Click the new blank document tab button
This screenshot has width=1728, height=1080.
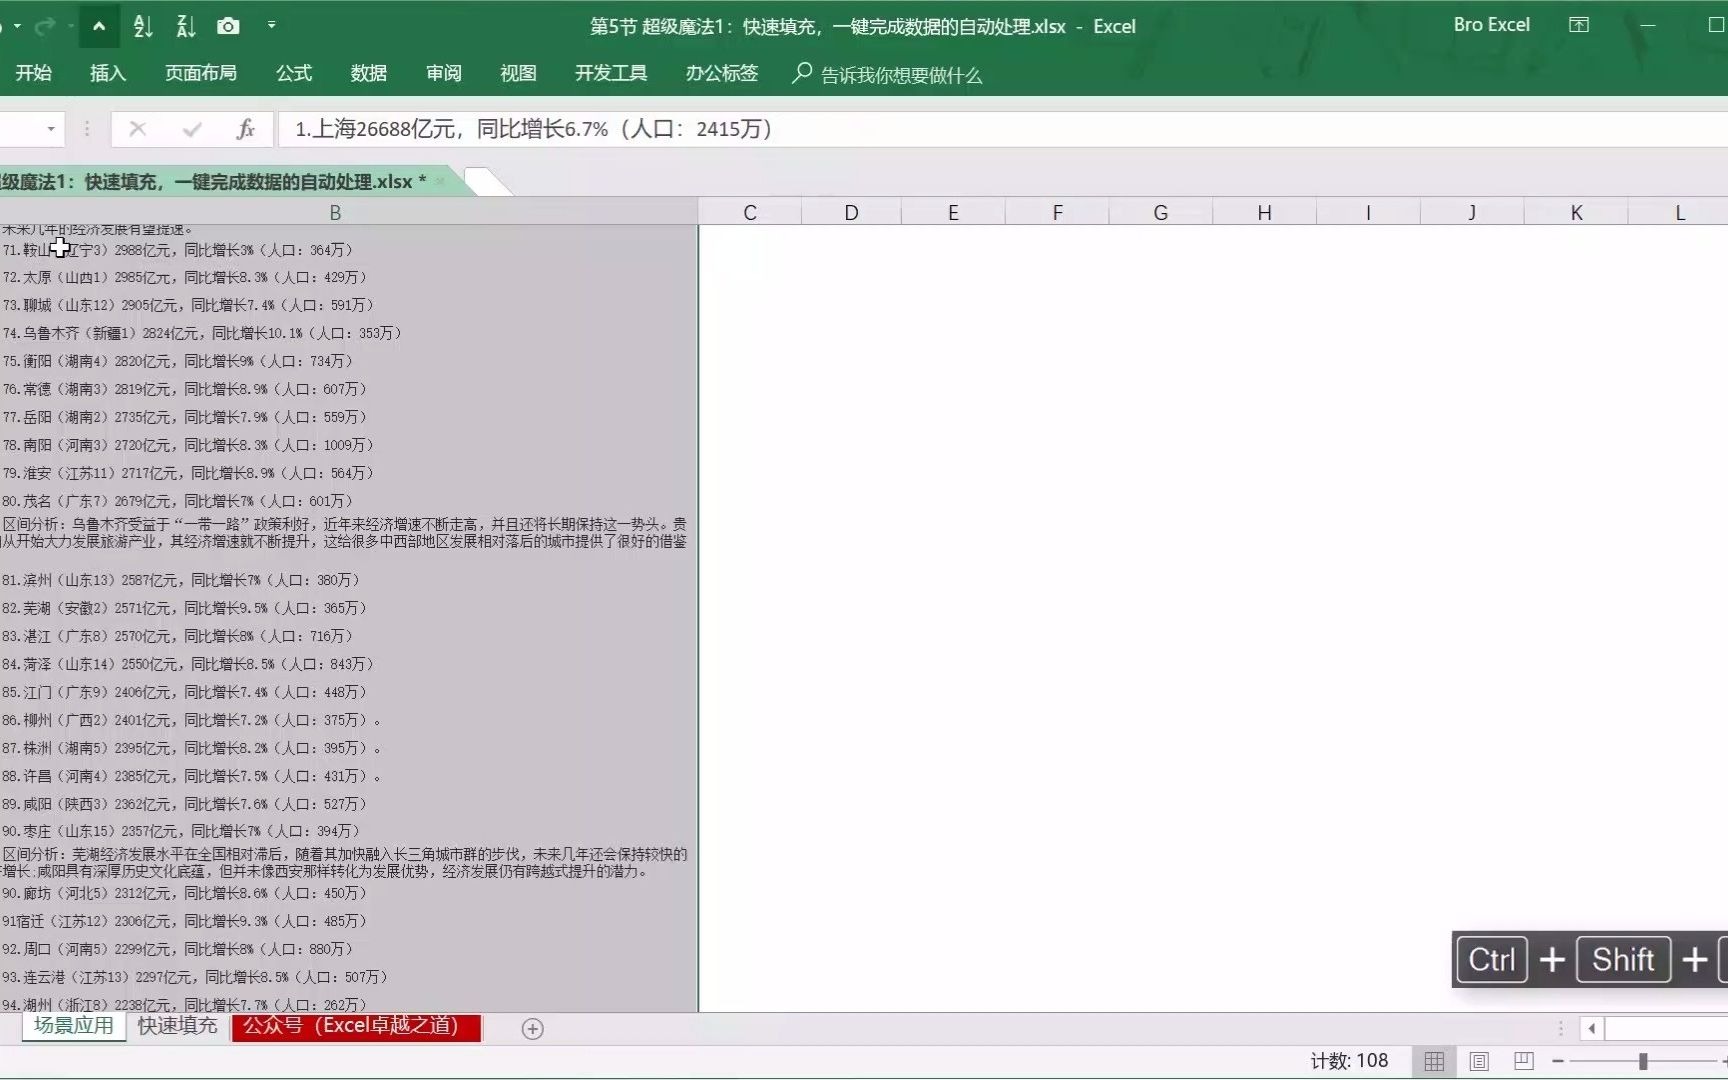pyautogui.click(x=488, y=181)
